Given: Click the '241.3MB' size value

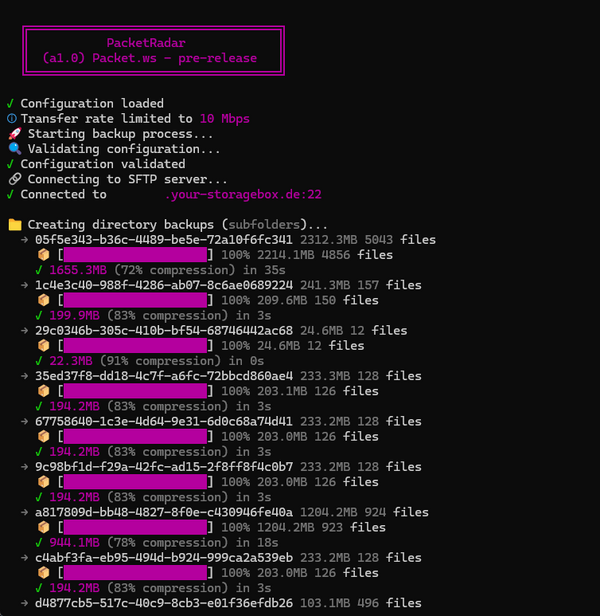Looking at the screenshot, I should 325,285.
